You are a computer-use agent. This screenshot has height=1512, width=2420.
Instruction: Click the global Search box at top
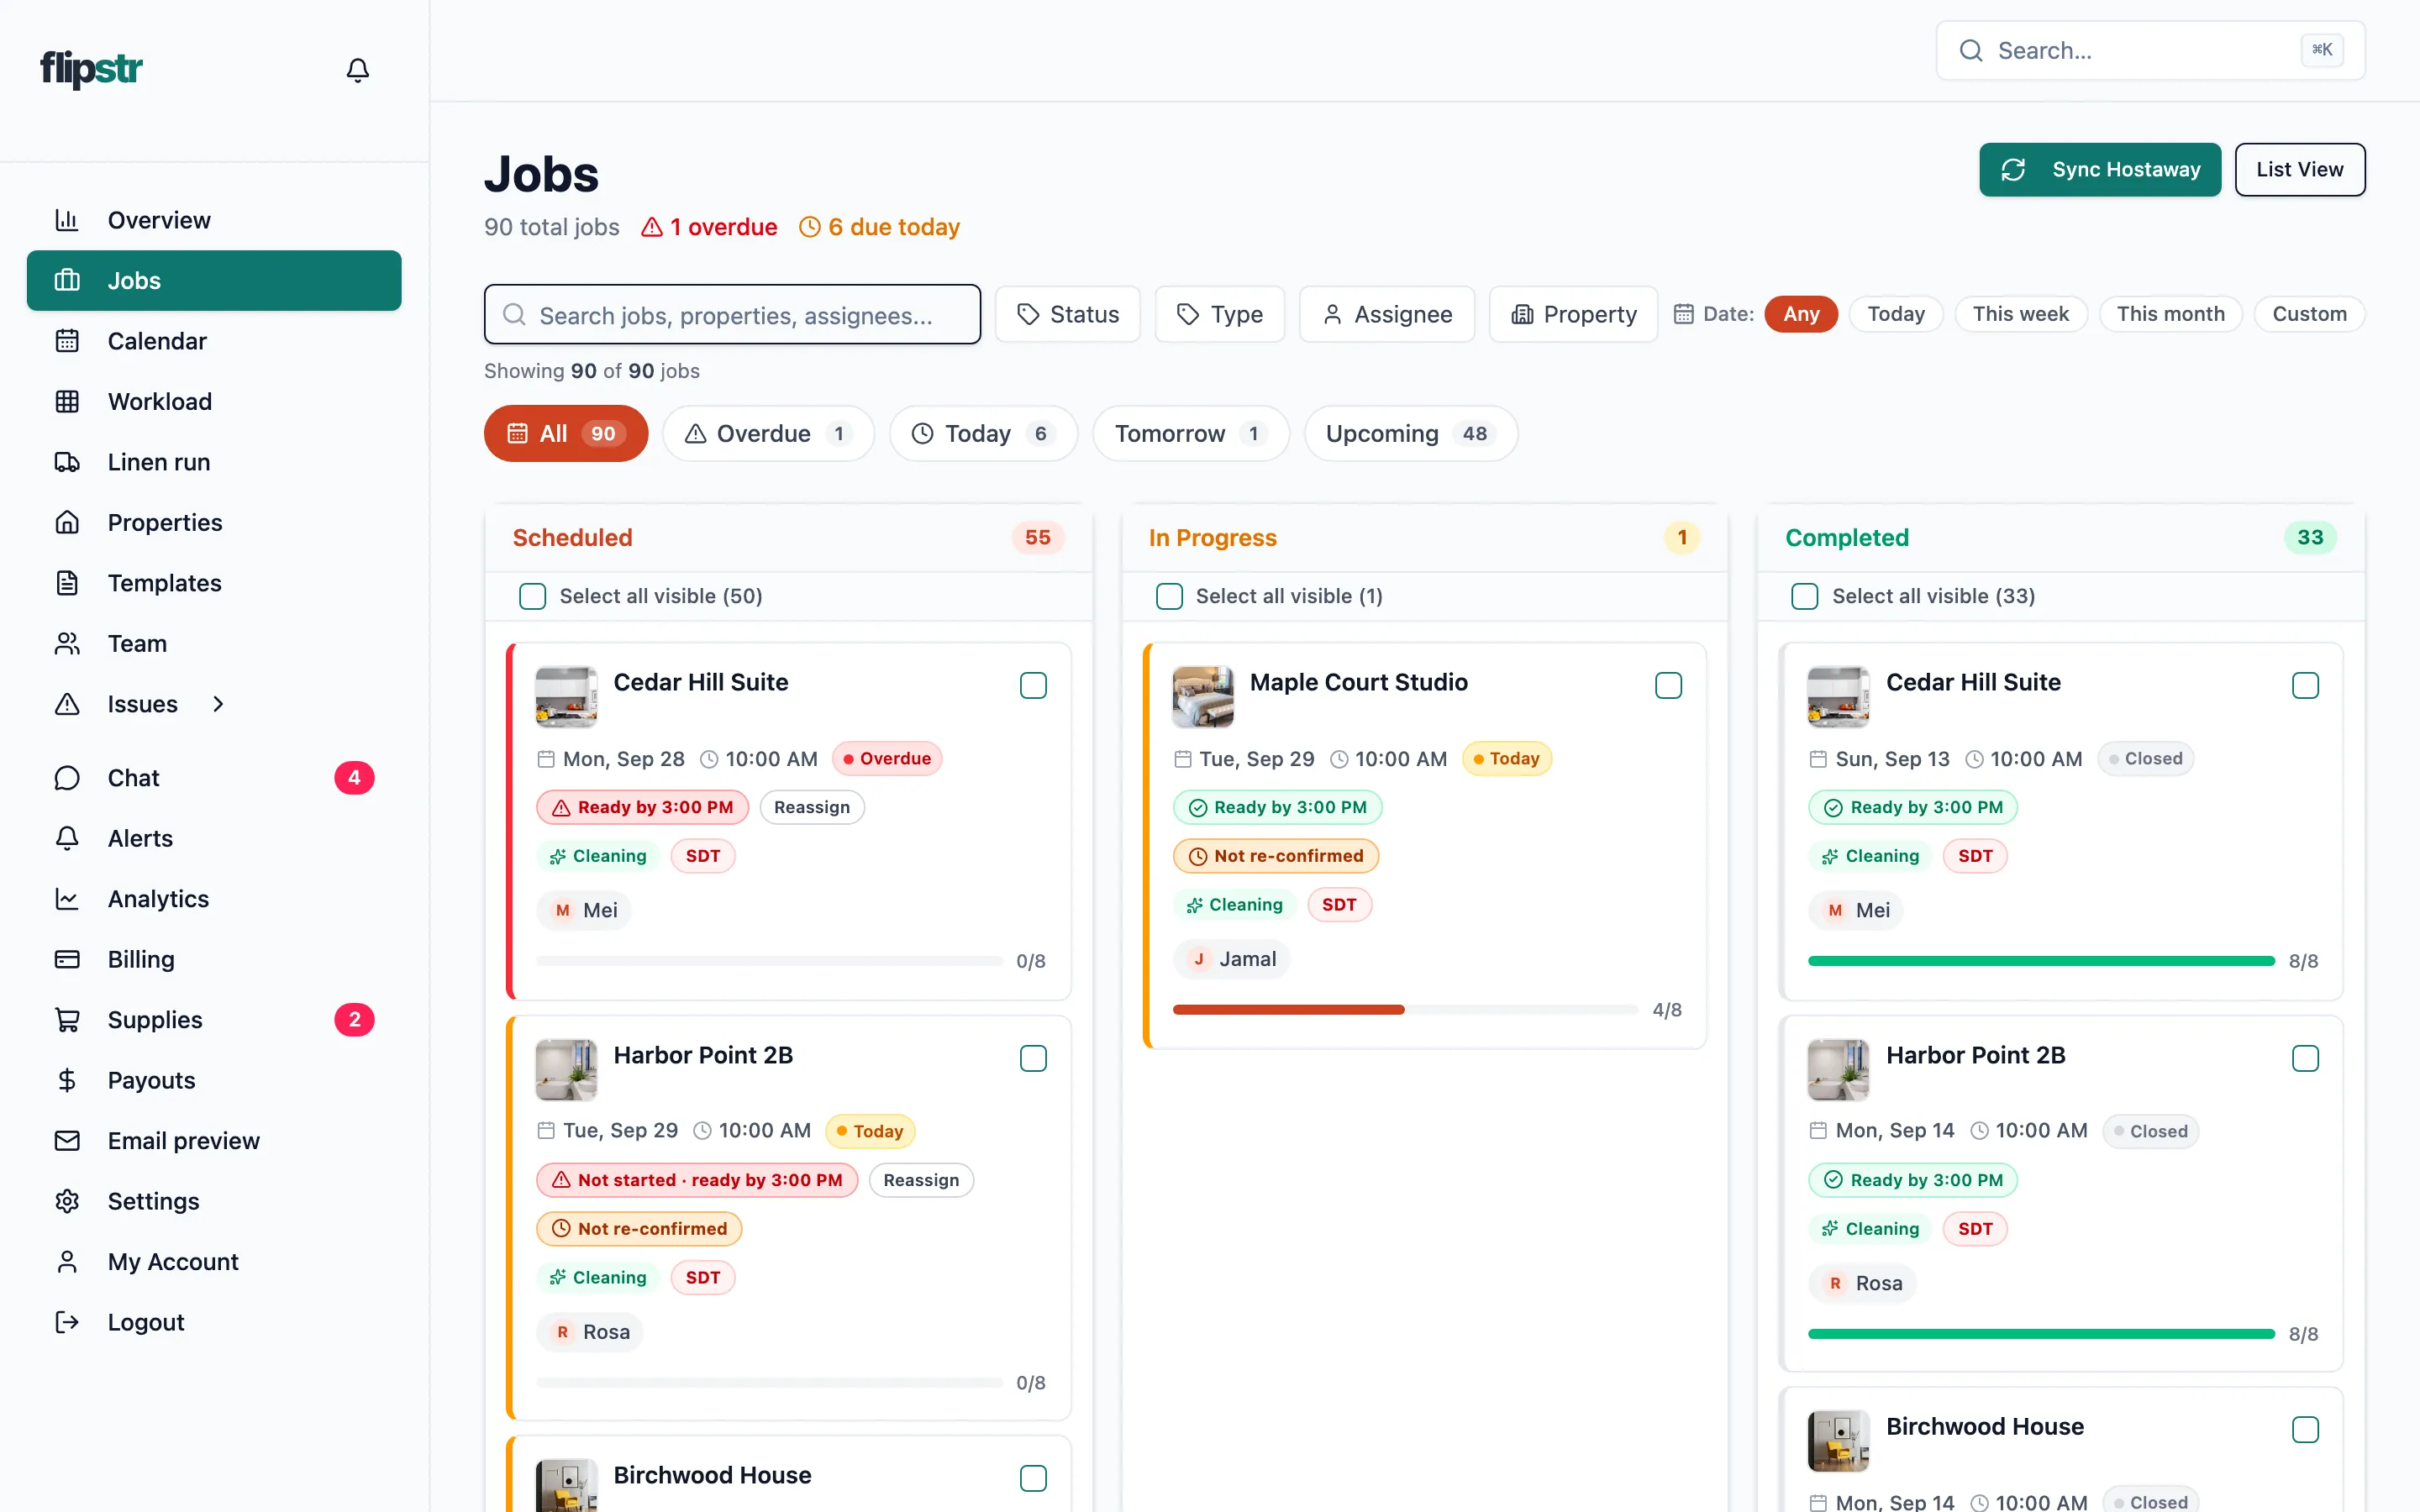pos(2150,51)
